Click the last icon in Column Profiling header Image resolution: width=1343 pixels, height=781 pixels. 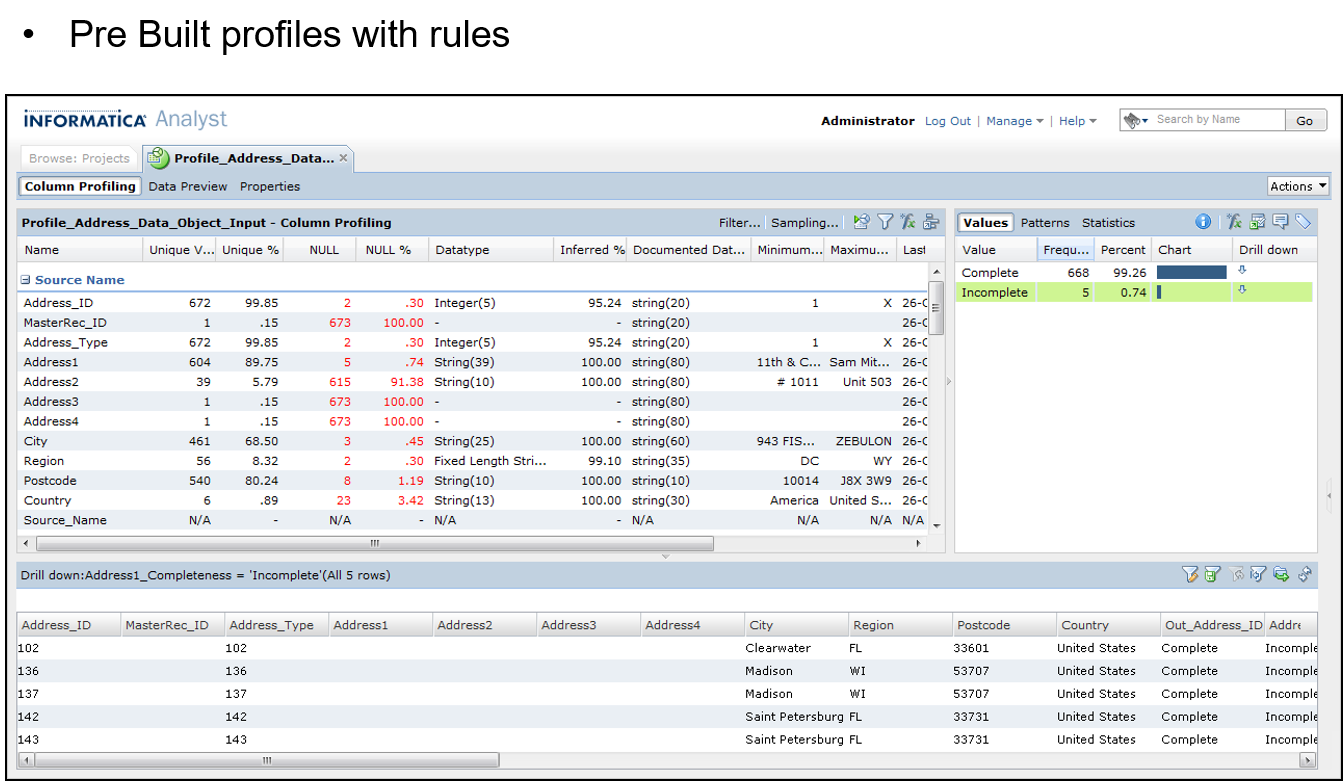(931, 222)
